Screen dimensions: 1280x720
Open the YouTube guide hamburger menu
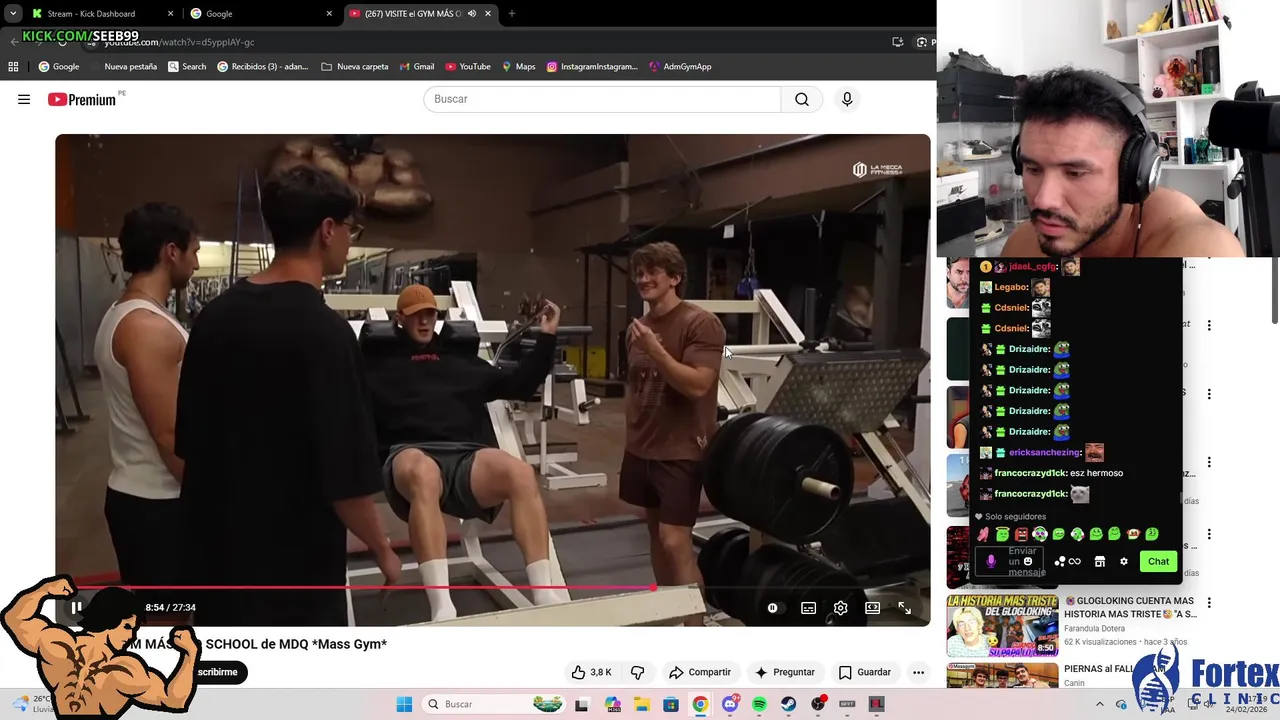[24, 99]
